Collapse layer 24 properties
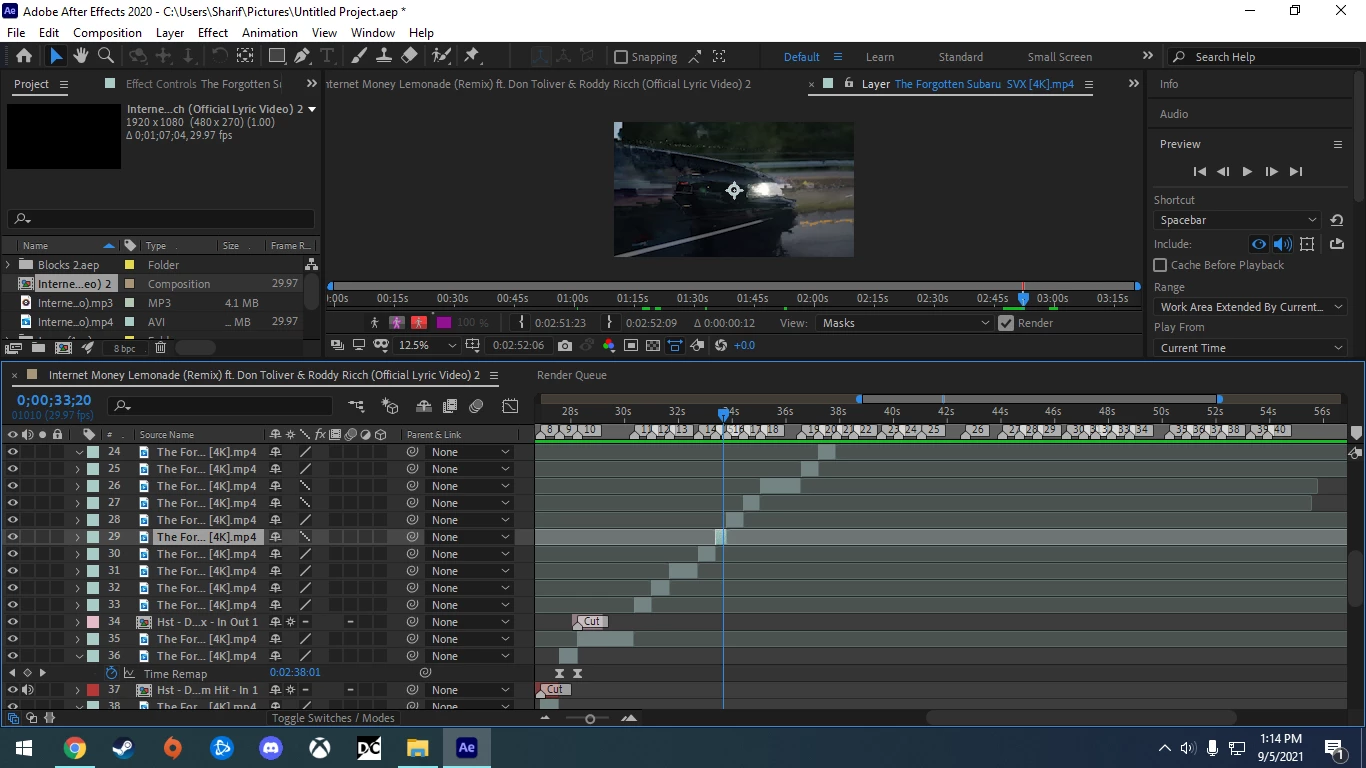This screenshot has height=768, width=1366. (x=79, y=452)
